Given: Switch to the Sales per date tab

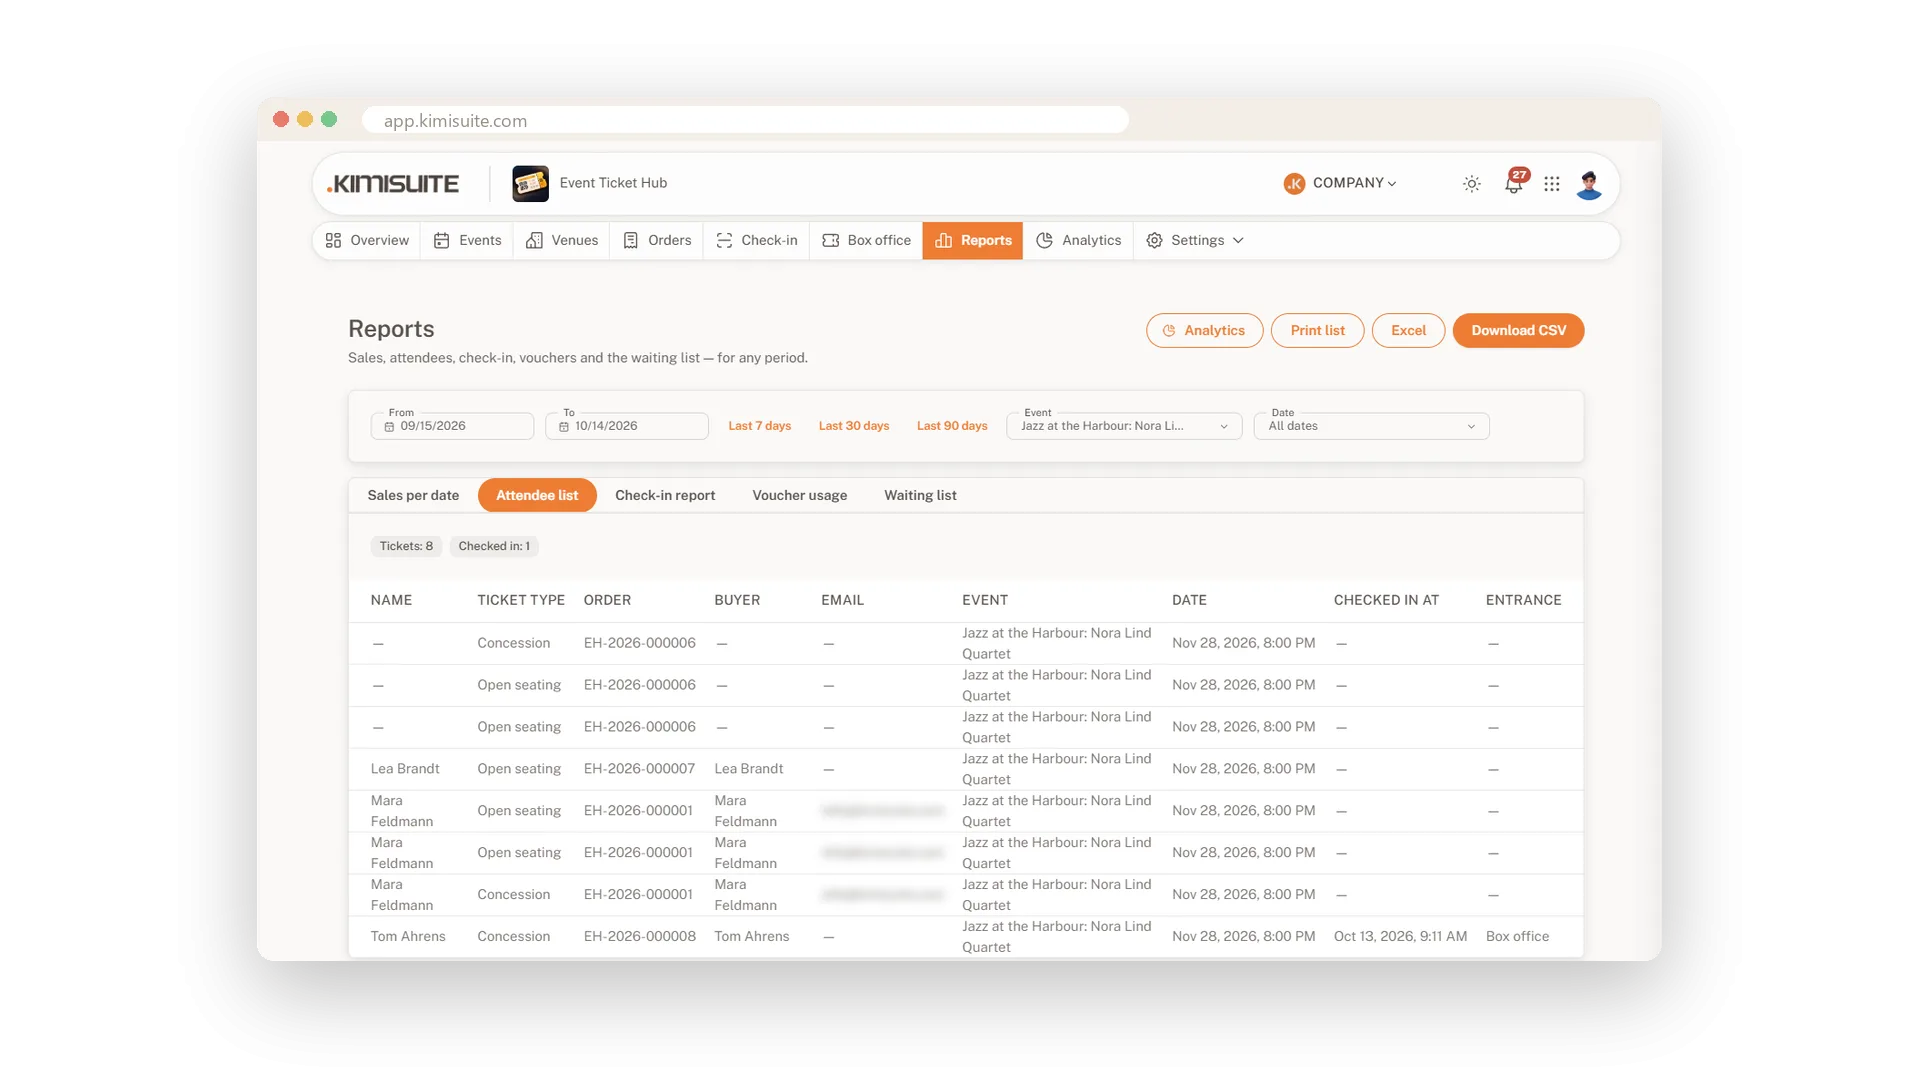Looking at the screenshot, I should pyautogui.click(x=413, y=496).
